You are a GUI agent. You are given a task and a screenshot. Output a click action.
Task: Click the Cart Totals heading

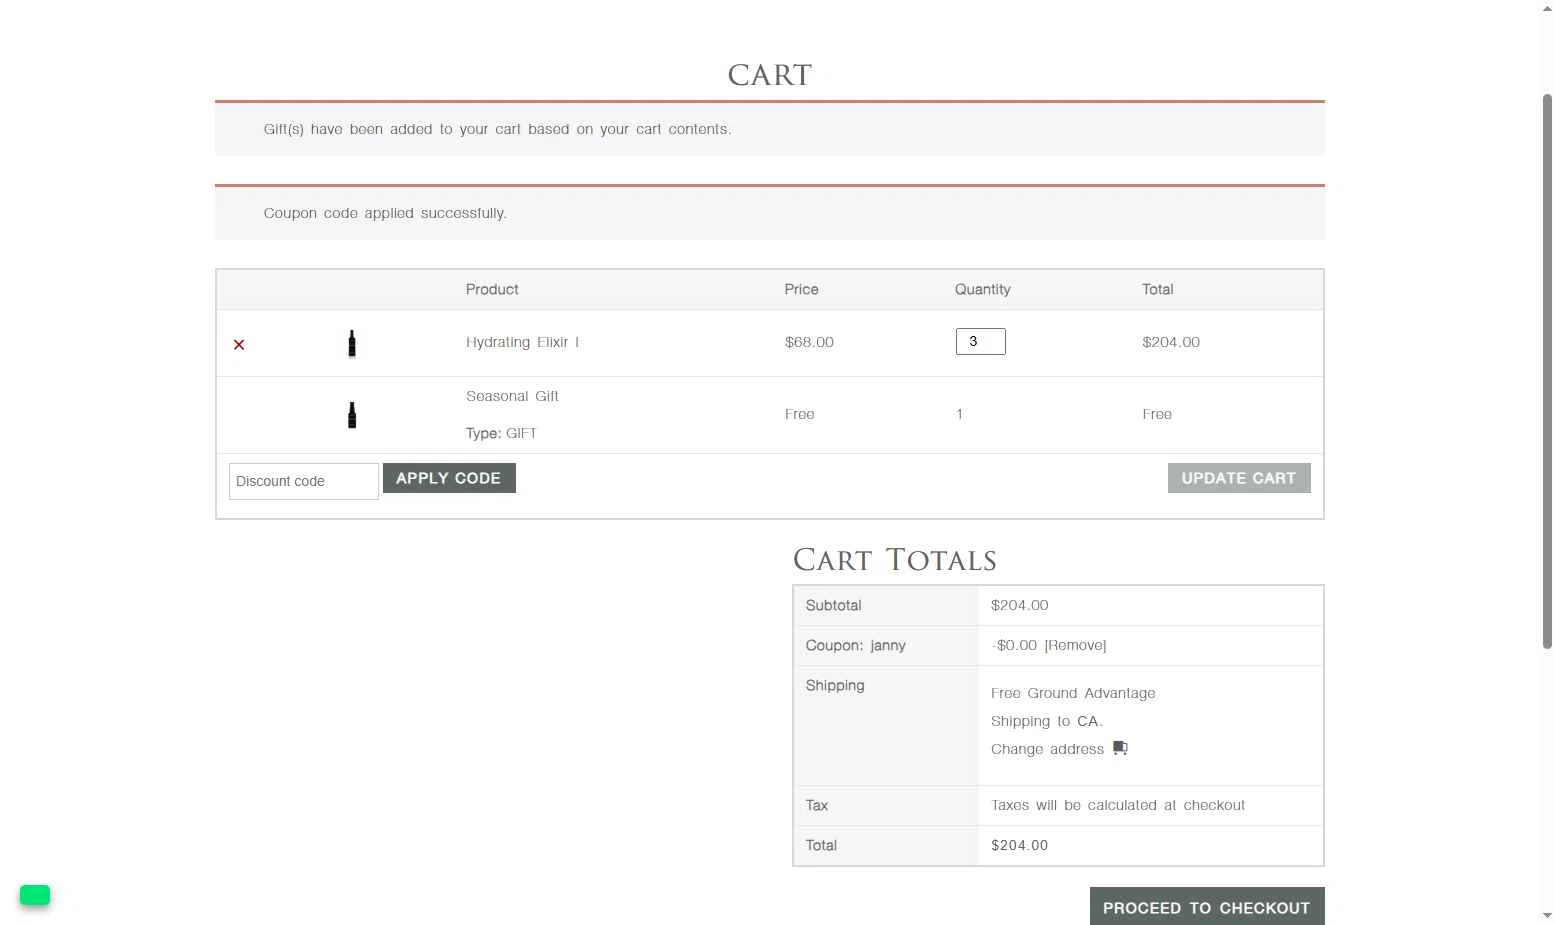pos(895,560)
